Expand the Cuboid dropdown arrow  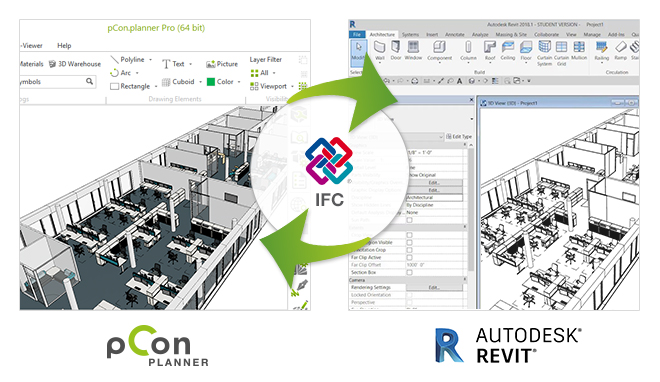[200, 82]
